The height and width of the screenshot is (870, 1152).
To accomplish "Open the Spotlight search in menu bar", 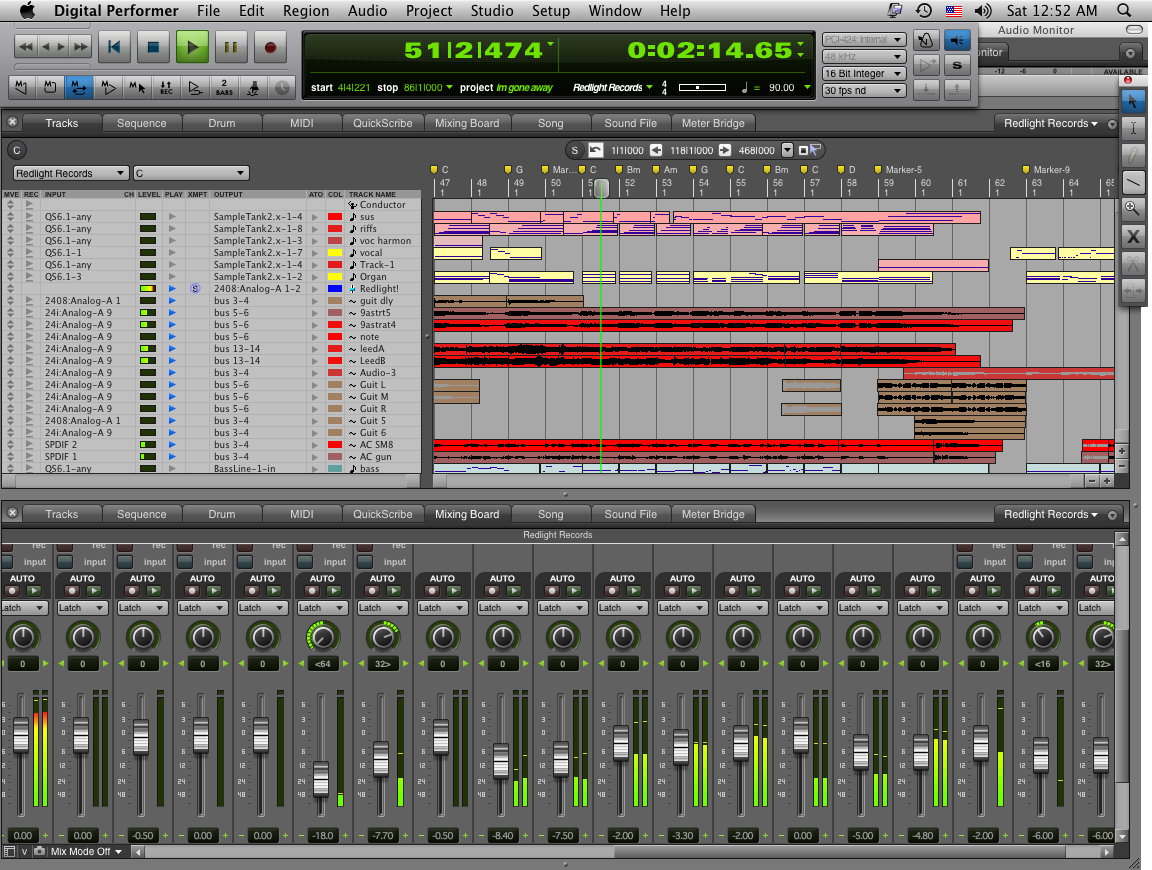I will [1124, 10].
